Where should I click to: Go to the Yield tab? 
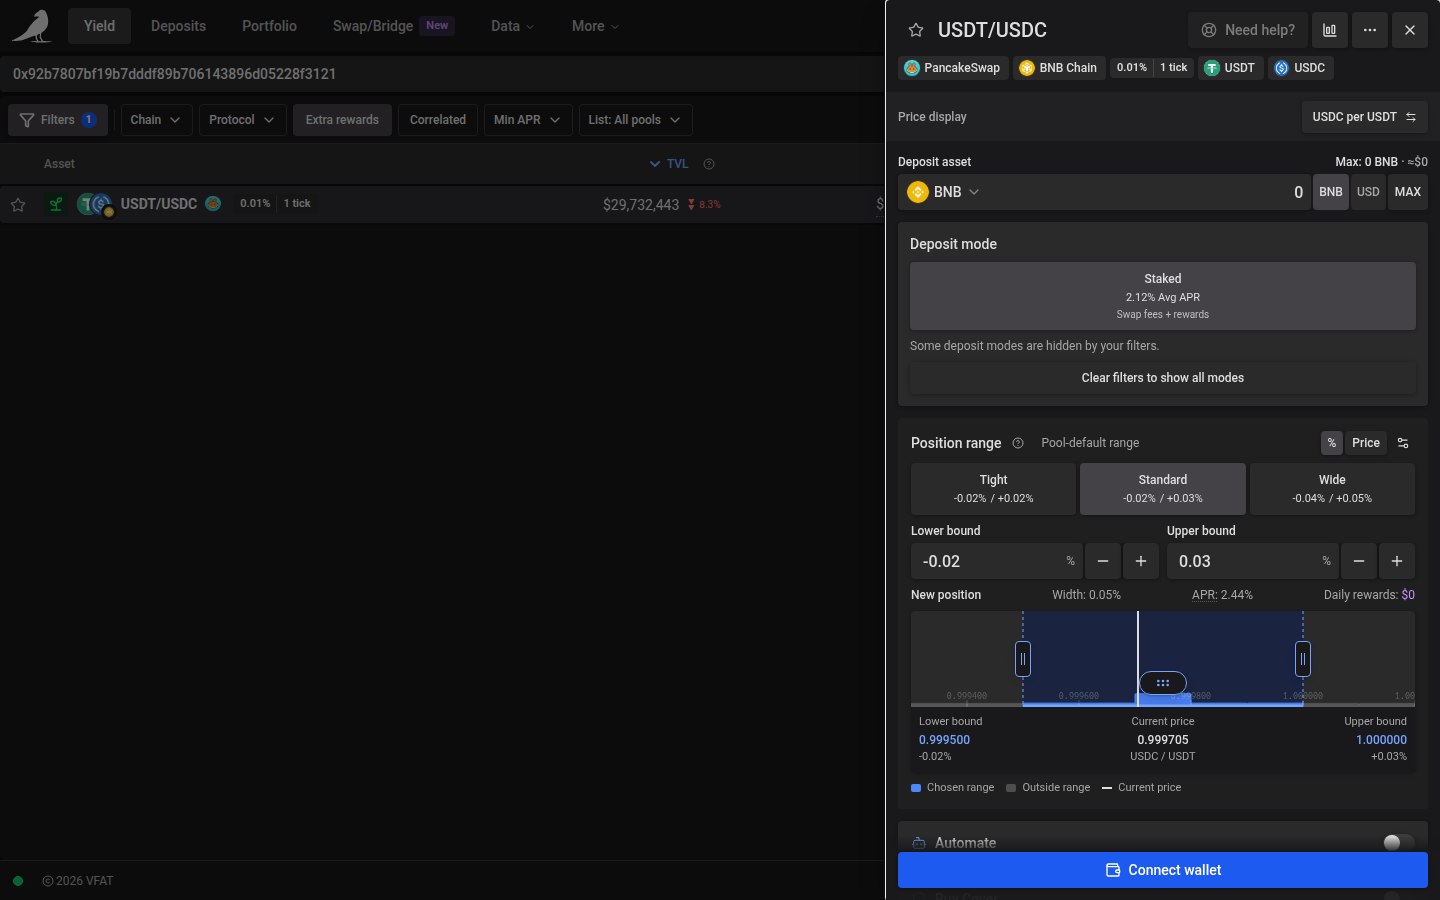[x=99, y=26]
